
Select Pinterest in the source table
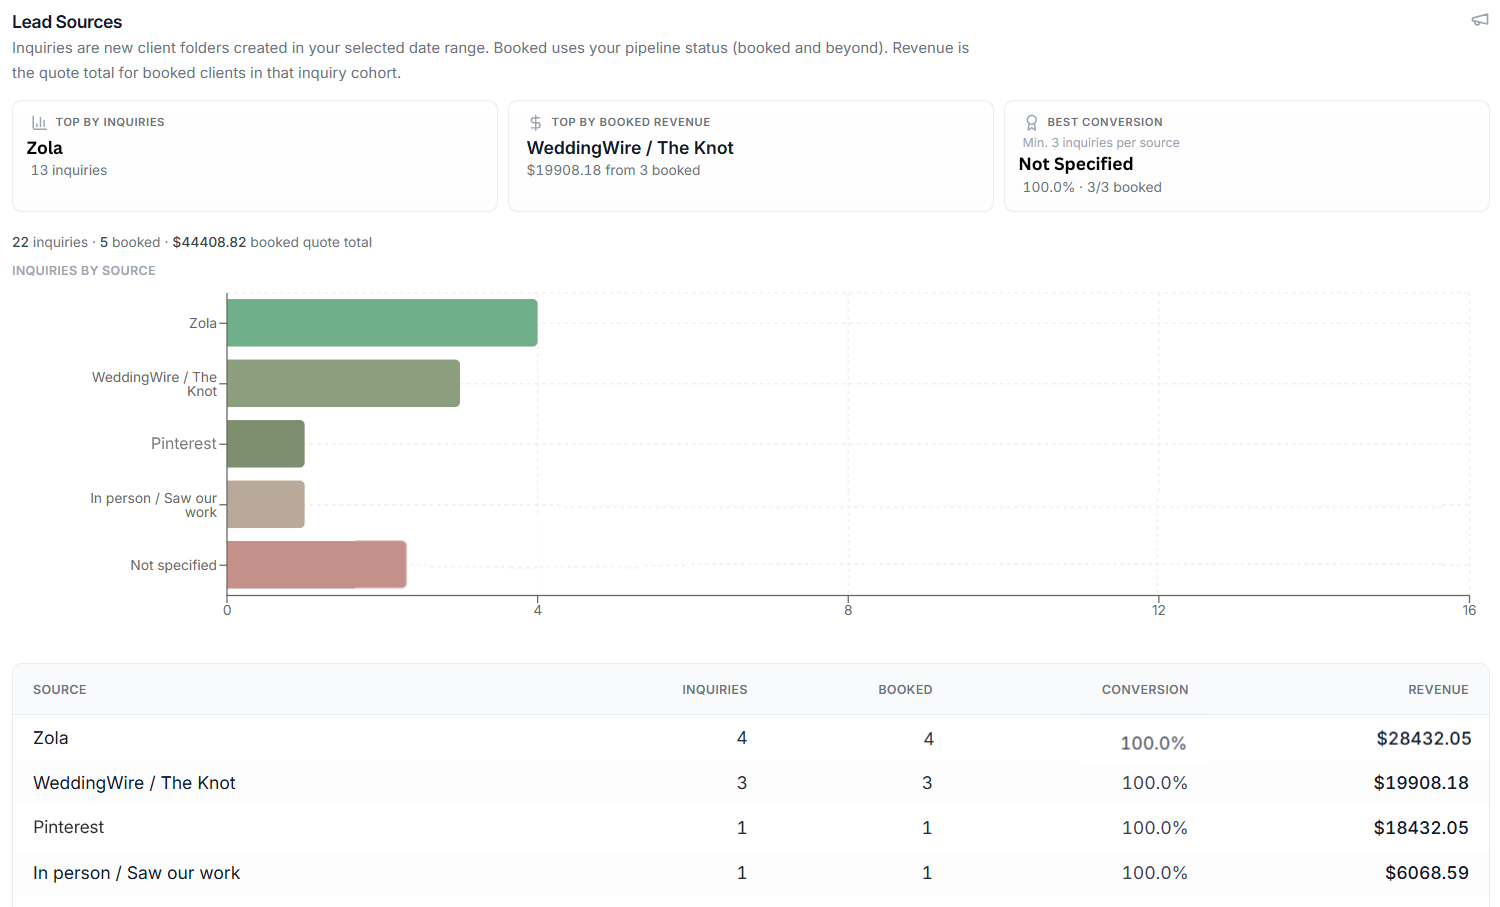click(68, 827)
